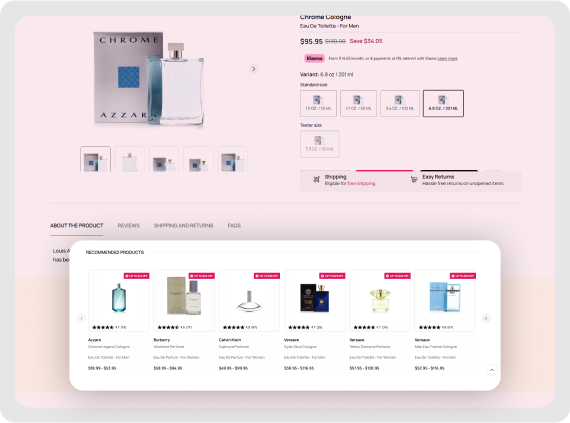Open Versace Yellow Diamond product image
Image resolution: width=570 pixels, height=423 pixels.
(380, 300)
